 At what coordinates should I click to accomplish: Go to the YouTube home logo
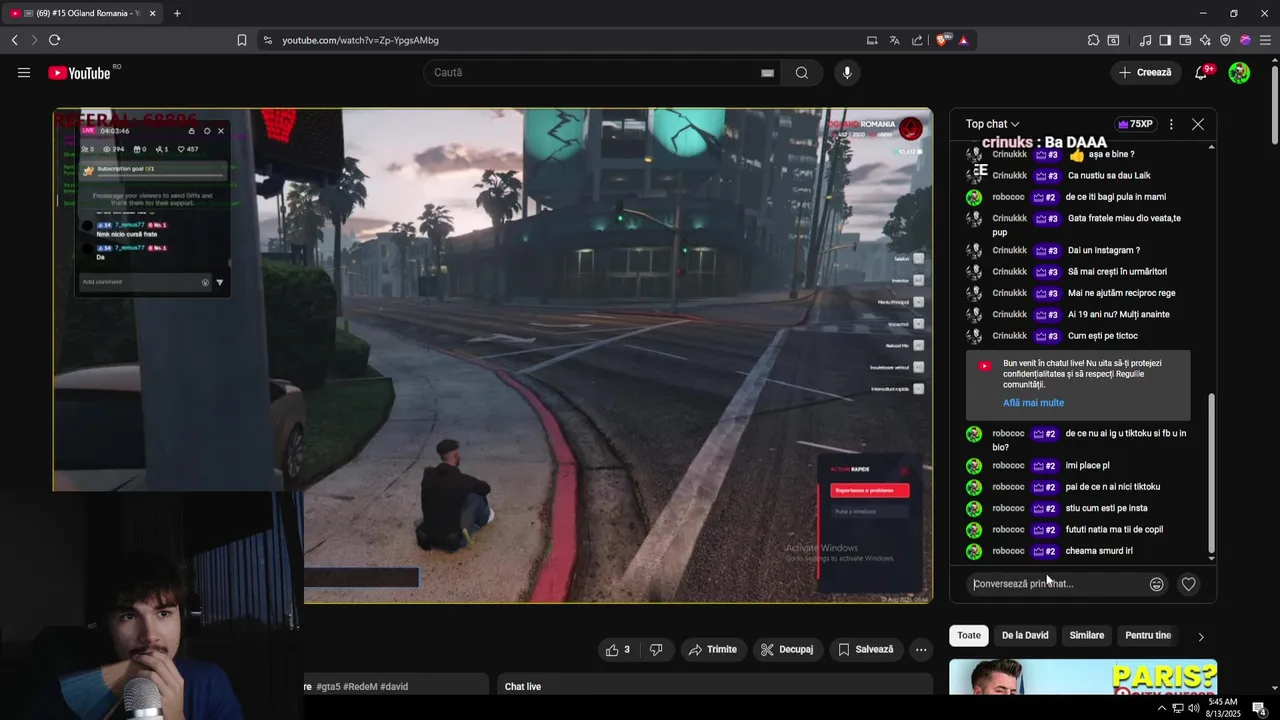coord(79,72)
